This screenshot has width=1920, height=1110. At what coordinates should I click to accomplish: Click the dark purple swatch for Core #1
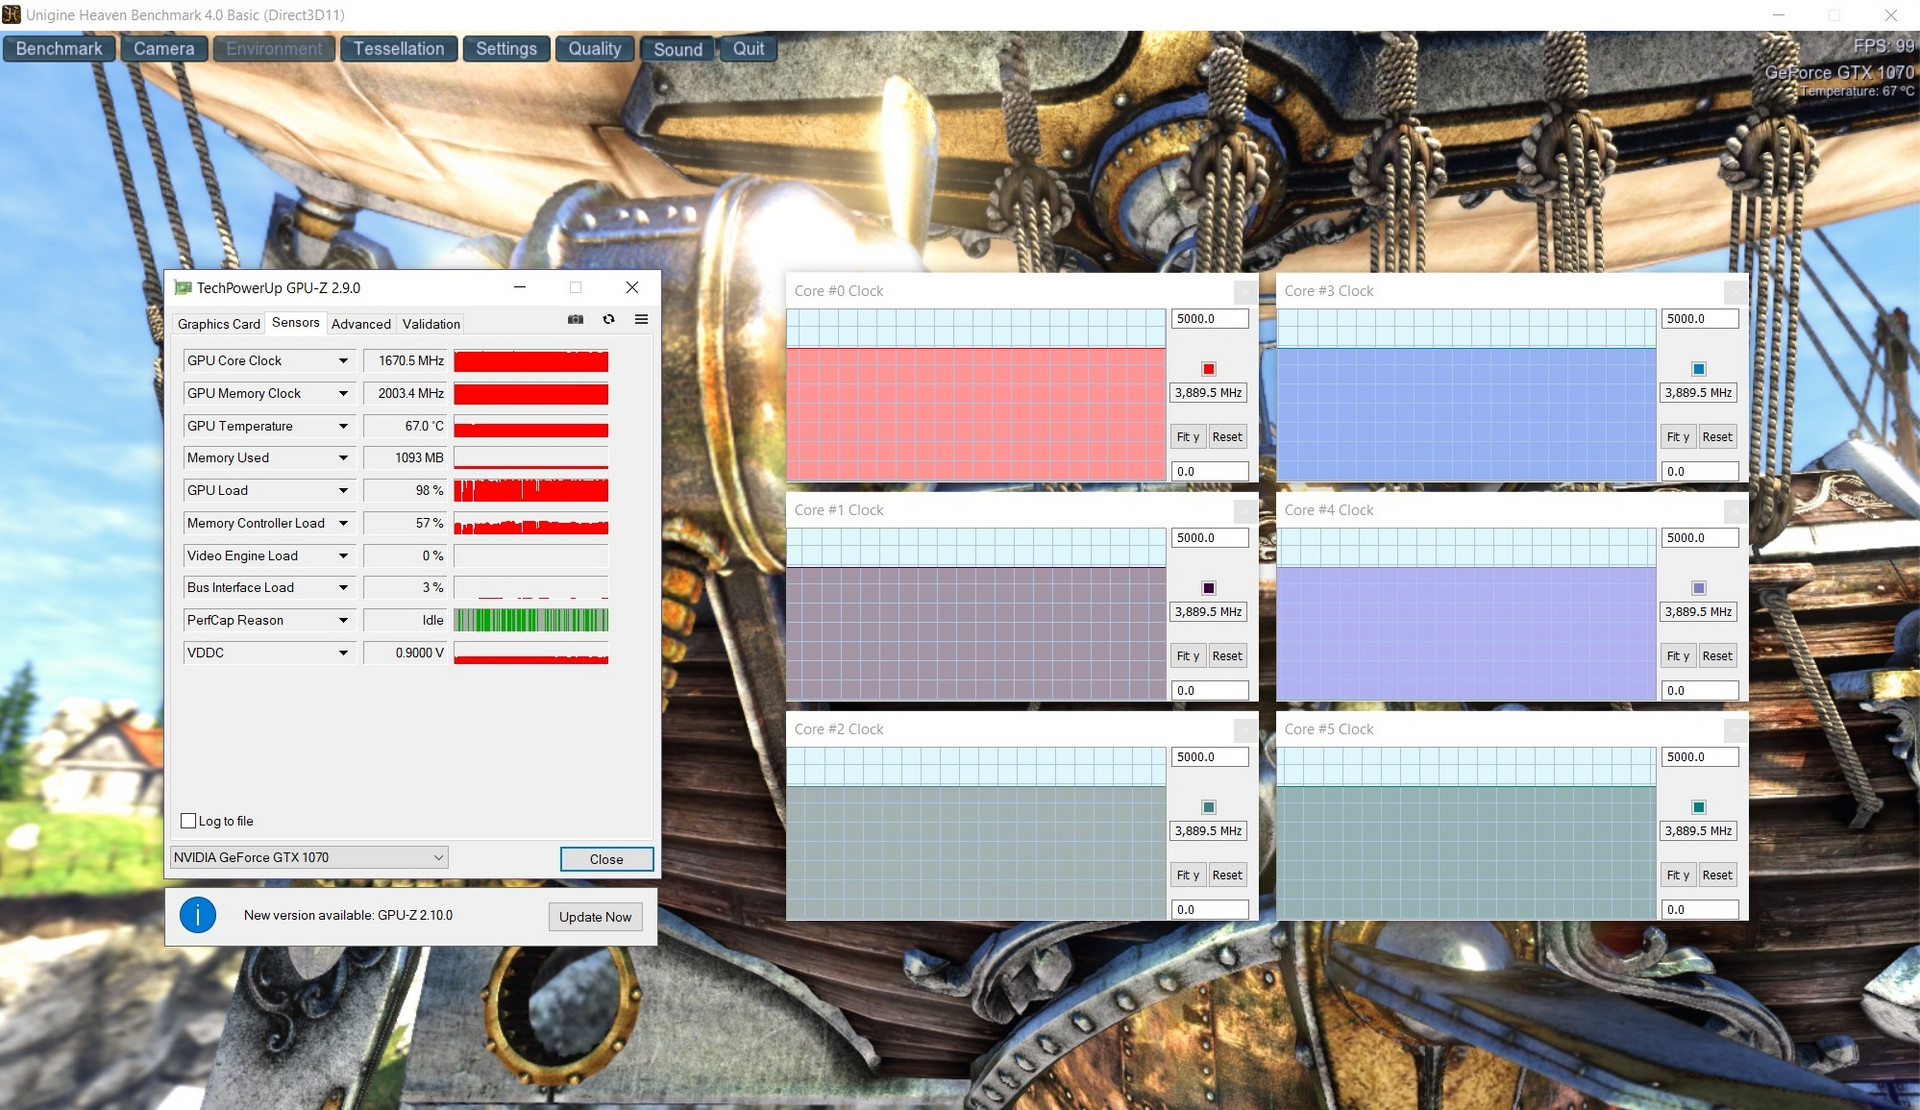click(x=1208, y=588)
